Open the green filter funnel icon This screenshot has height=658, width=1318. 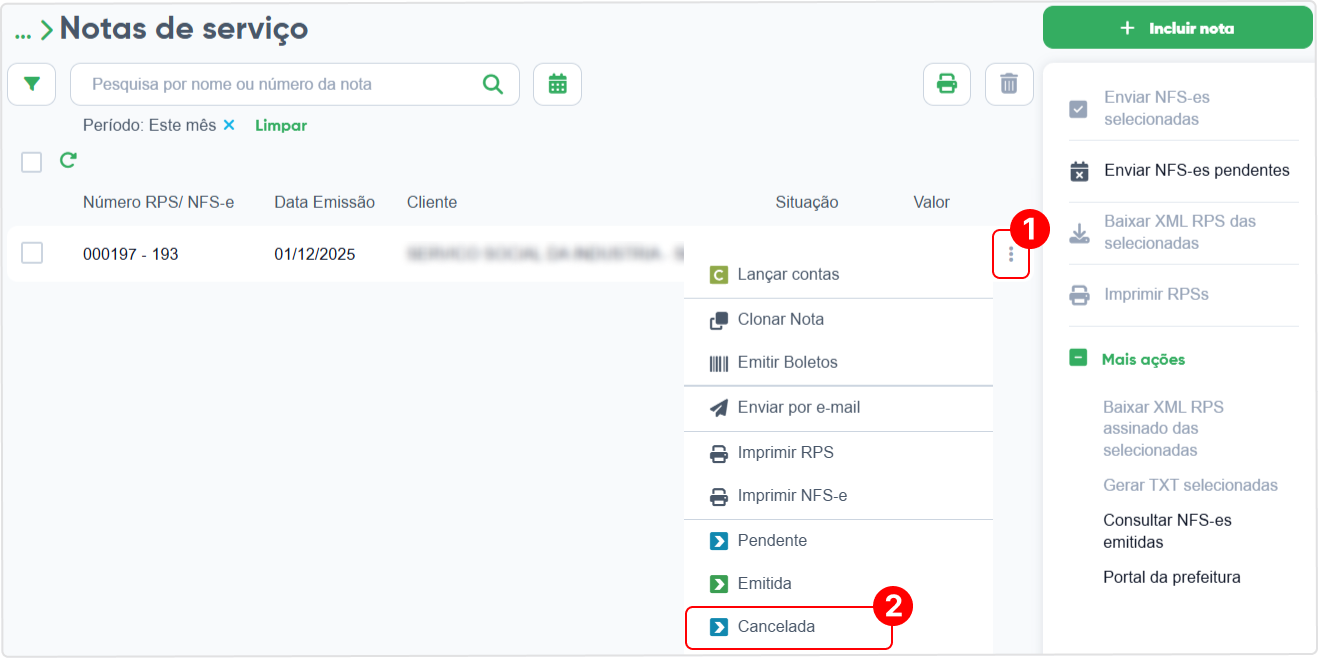click(x=31, y=84)
